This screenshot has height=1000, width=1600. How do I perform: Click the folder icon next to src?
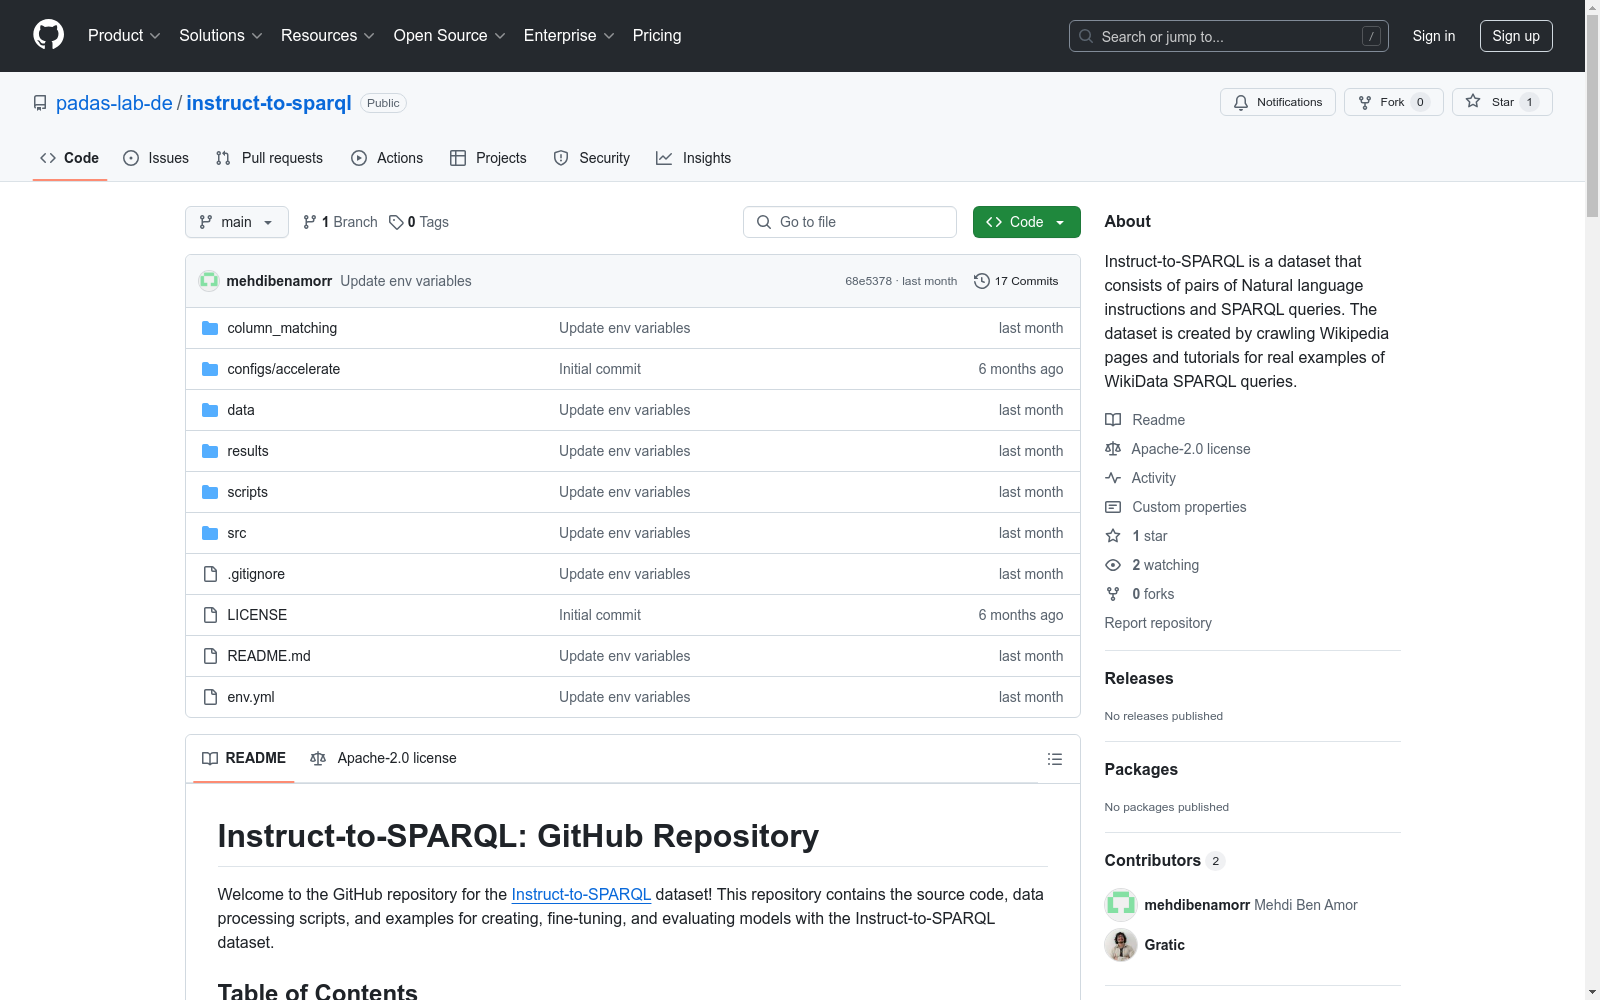tap(210, 533)
